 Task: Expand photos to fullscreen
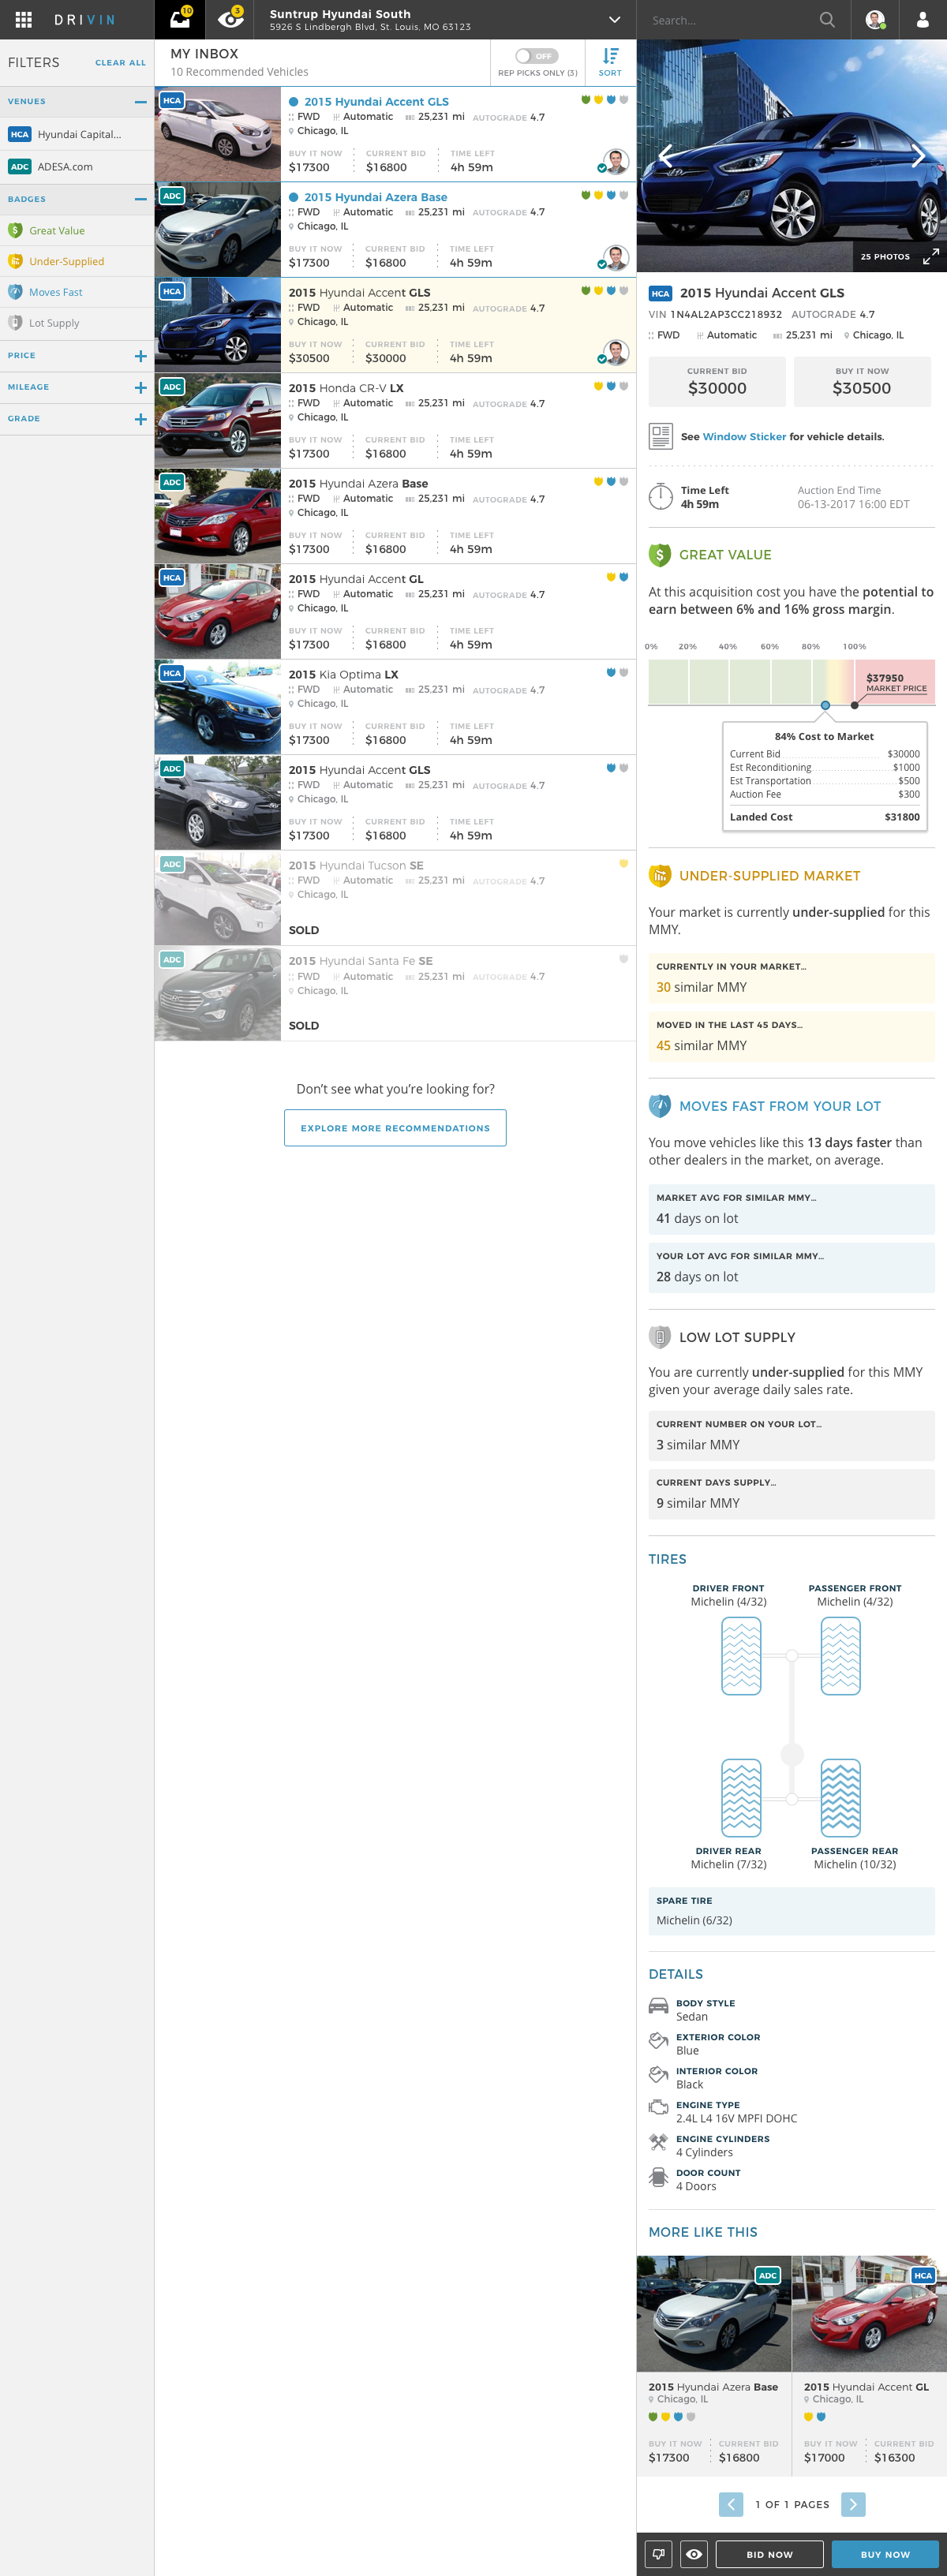930,257
